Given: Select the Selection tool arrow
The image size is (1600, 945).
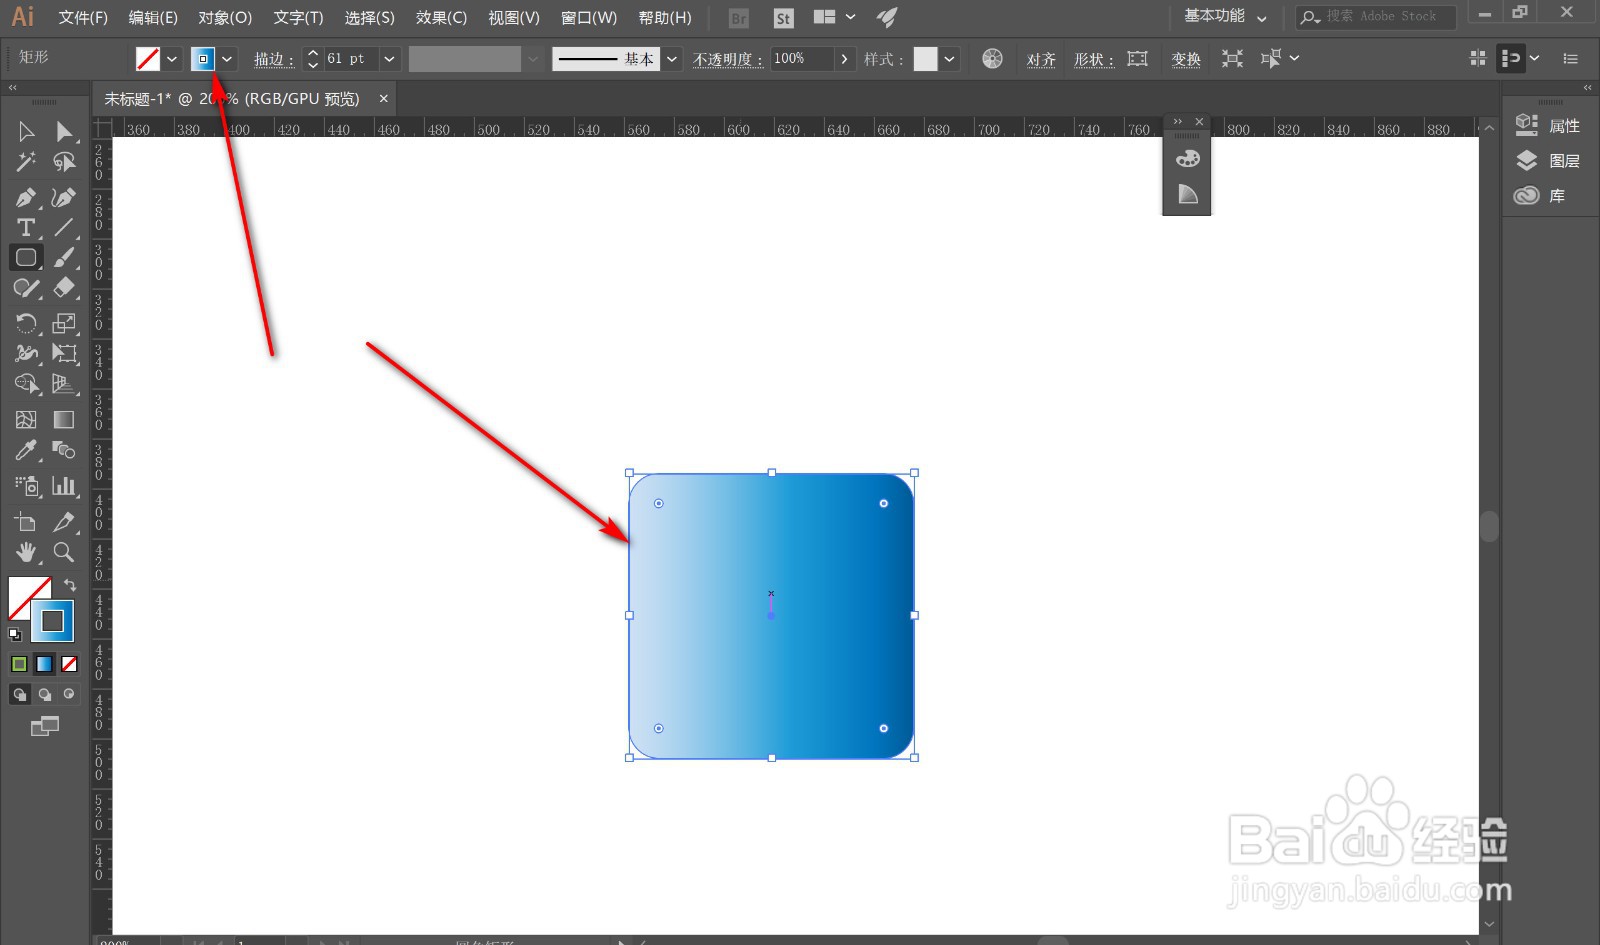Looking at the screenshot, I should coord(26,131).
